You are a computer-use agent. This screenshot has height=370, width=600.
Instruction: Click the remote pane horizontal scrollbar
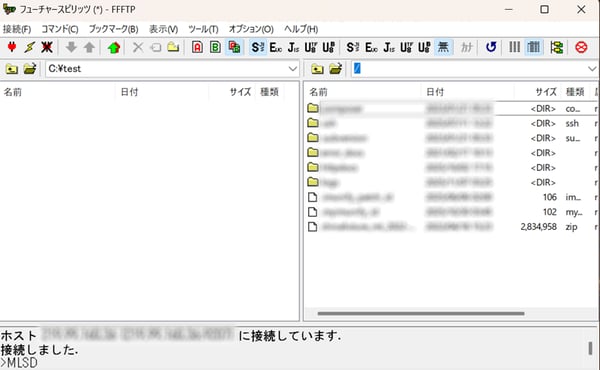pyautogui.click(x=421, y=314)
